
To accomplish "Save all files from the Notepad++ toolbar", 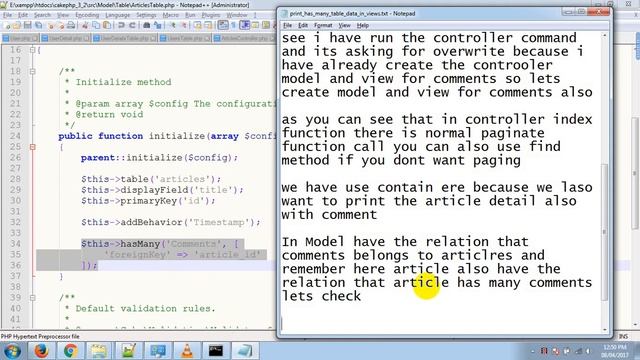I will tap(38, 26).
